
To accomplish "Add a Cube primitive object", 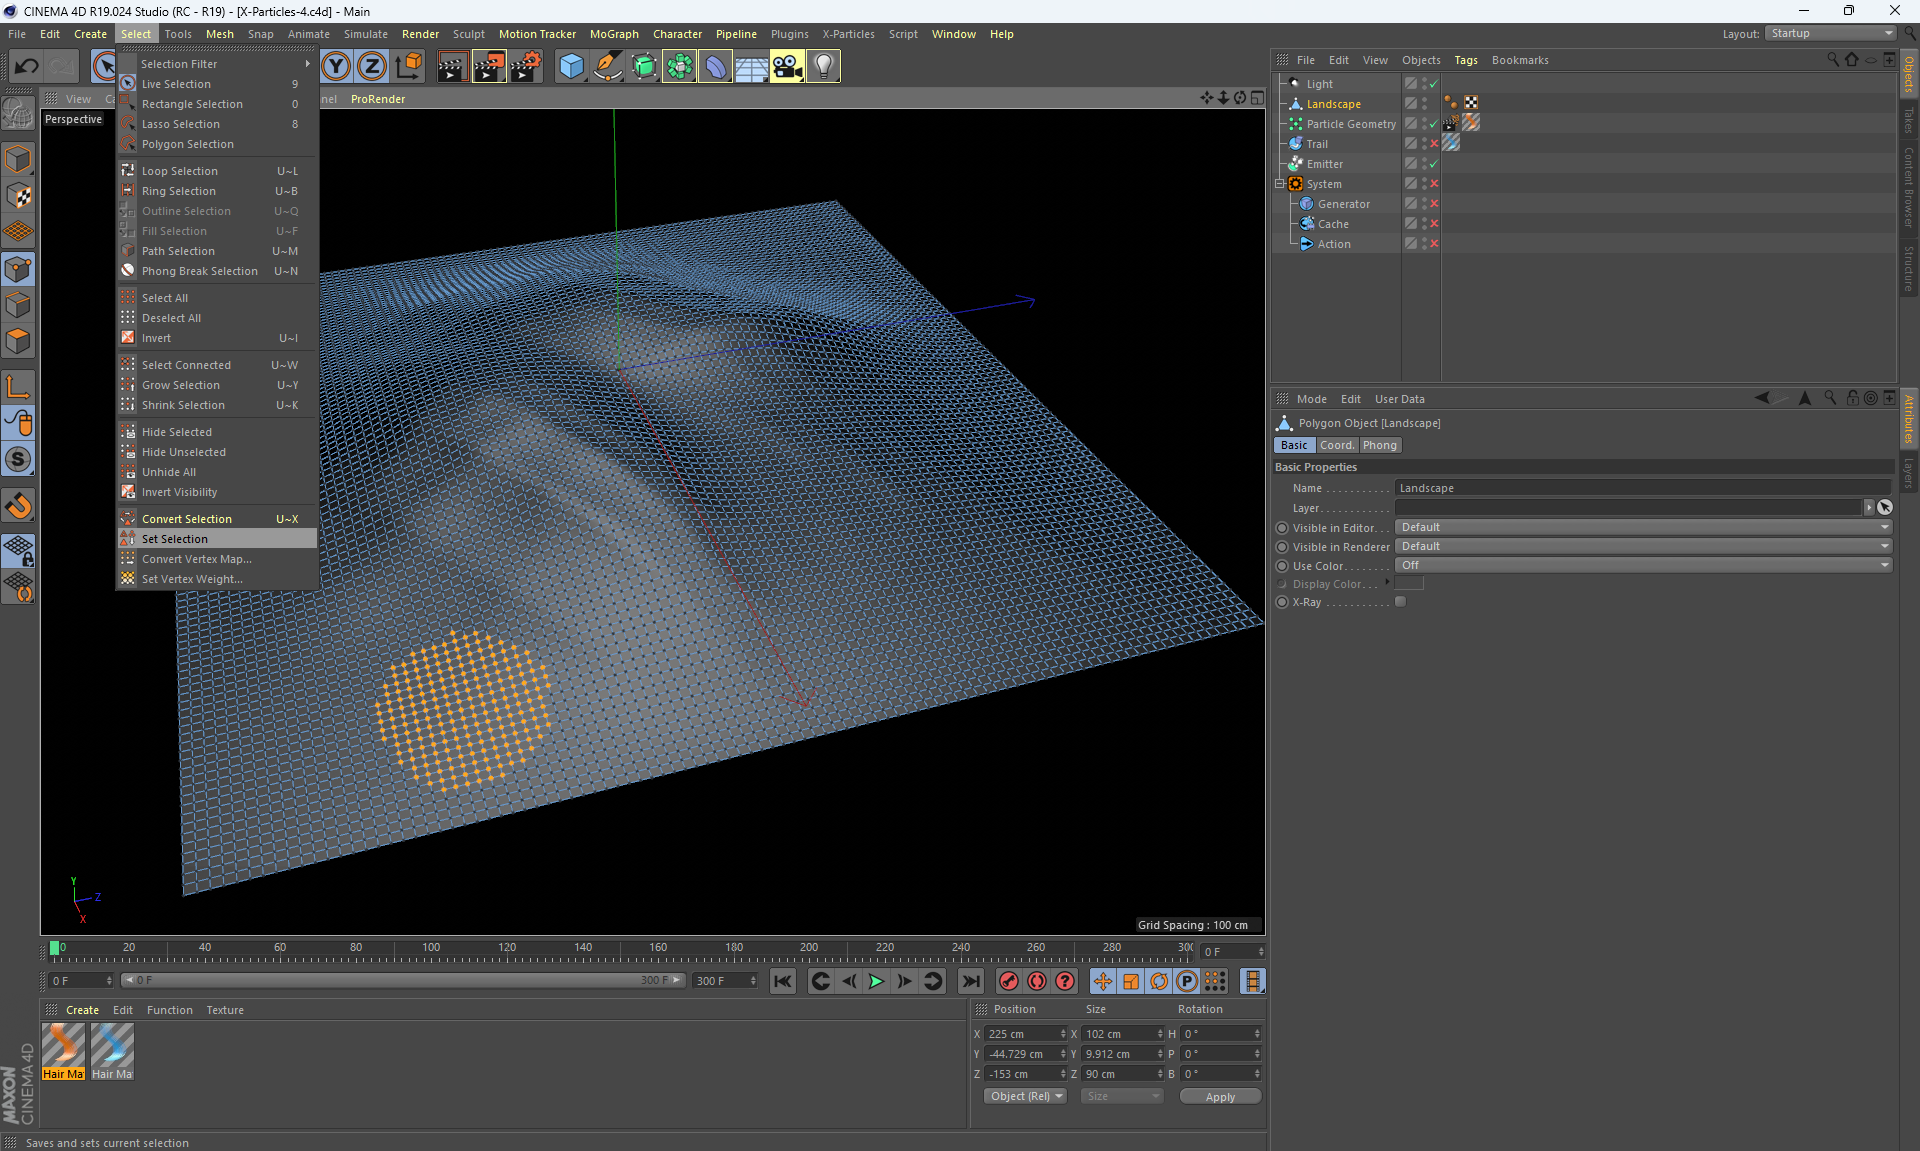I will tap(571, 67).
